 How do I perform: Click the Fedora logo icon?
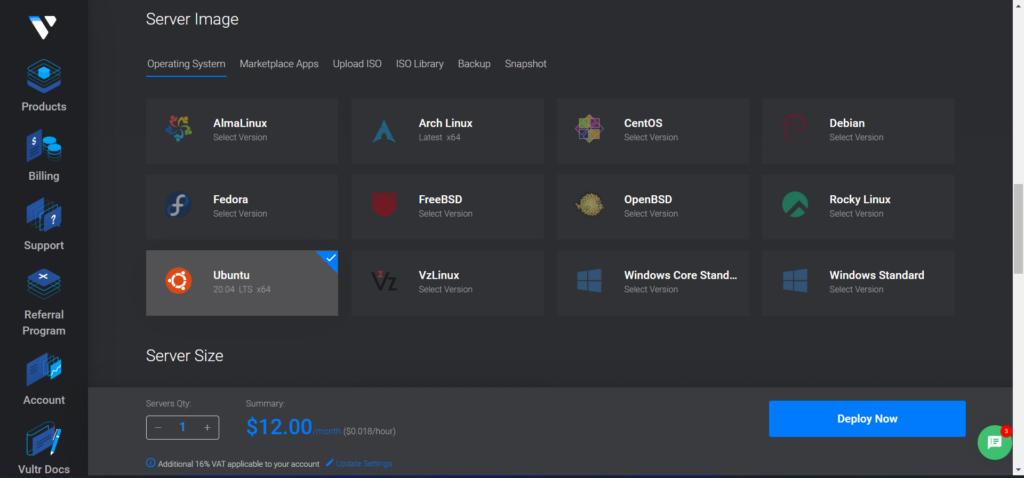pos(178,205)
